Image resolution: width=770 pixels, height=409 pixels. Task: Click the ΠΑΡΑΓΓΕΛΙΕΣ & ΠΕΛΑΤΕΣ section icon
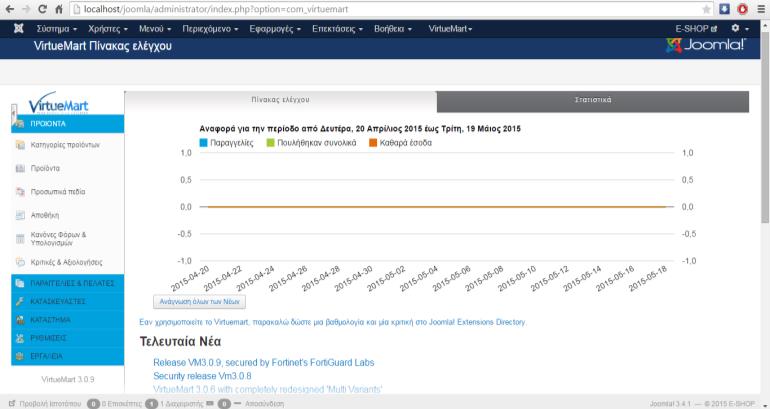[20, 283]
